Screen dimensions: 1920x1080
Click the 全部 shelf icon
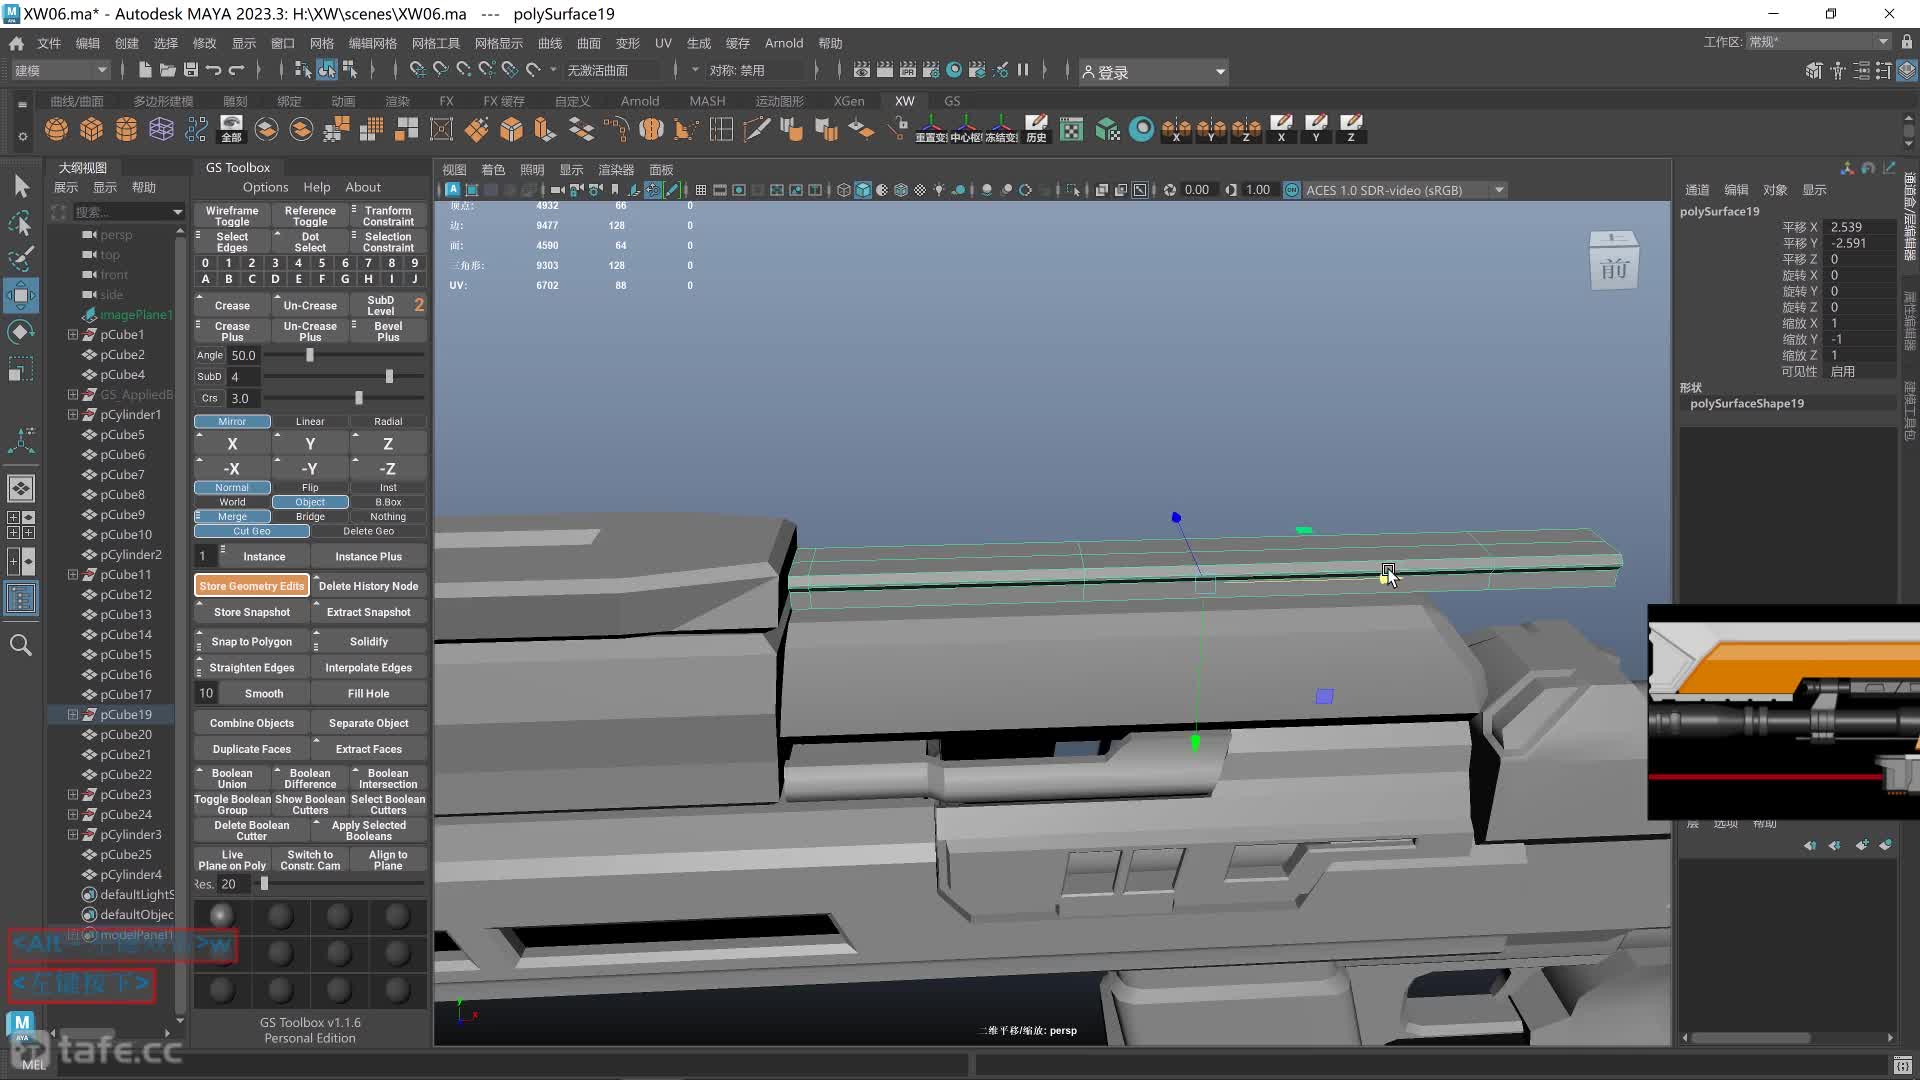coord(231,129)
